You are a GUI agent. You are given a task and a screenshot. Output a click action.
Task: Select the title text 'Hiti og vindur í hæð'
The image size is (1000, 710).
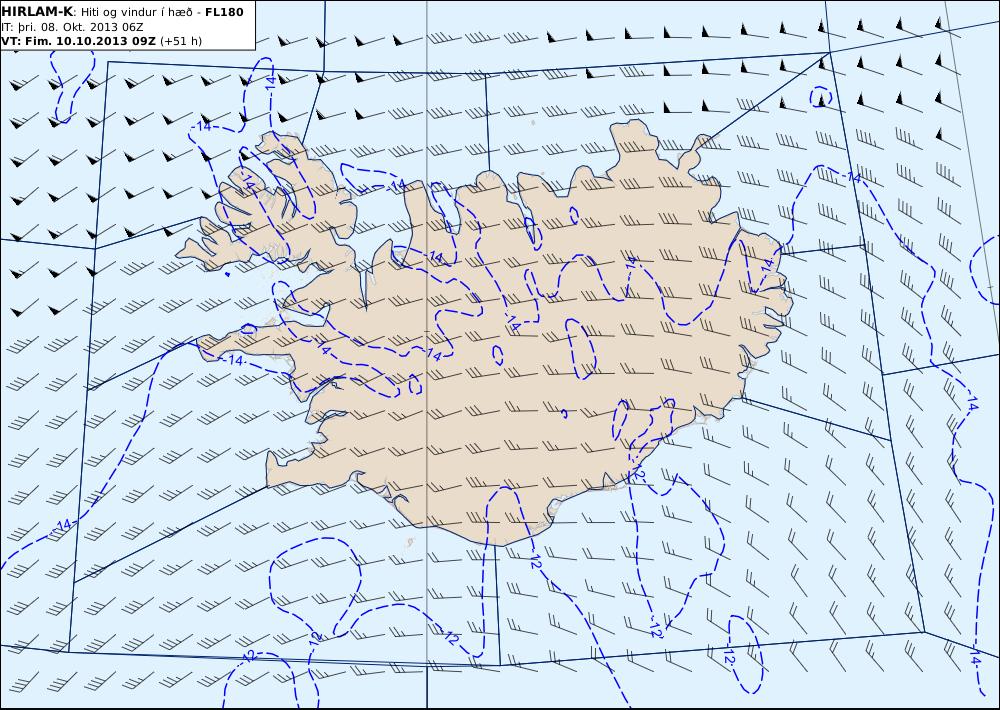coord(136,13)
